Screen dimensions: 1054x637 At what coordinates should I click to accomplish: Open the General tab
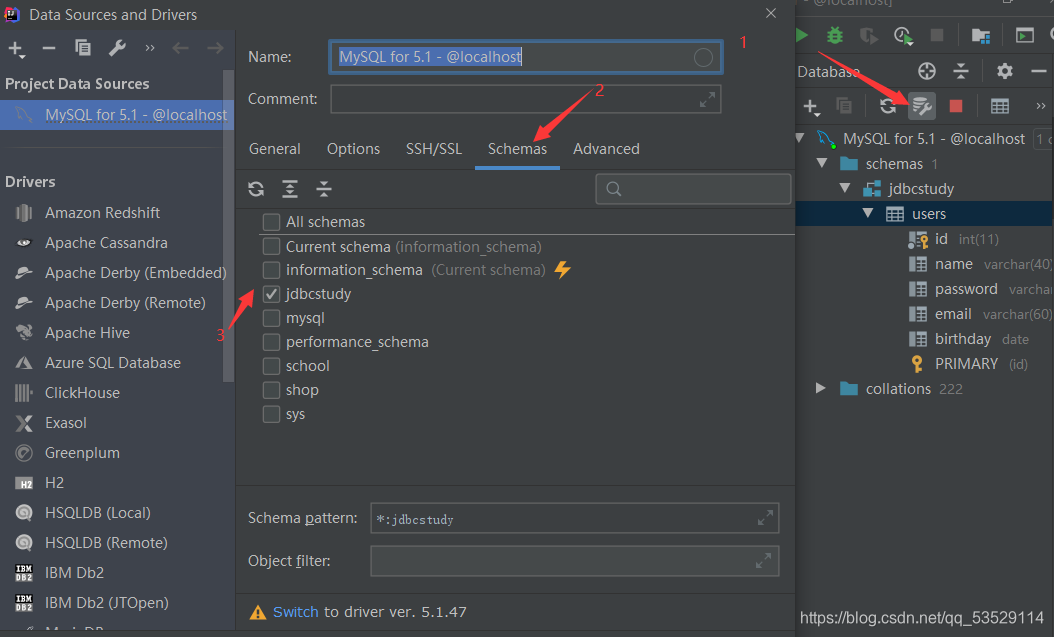[275, 149]
